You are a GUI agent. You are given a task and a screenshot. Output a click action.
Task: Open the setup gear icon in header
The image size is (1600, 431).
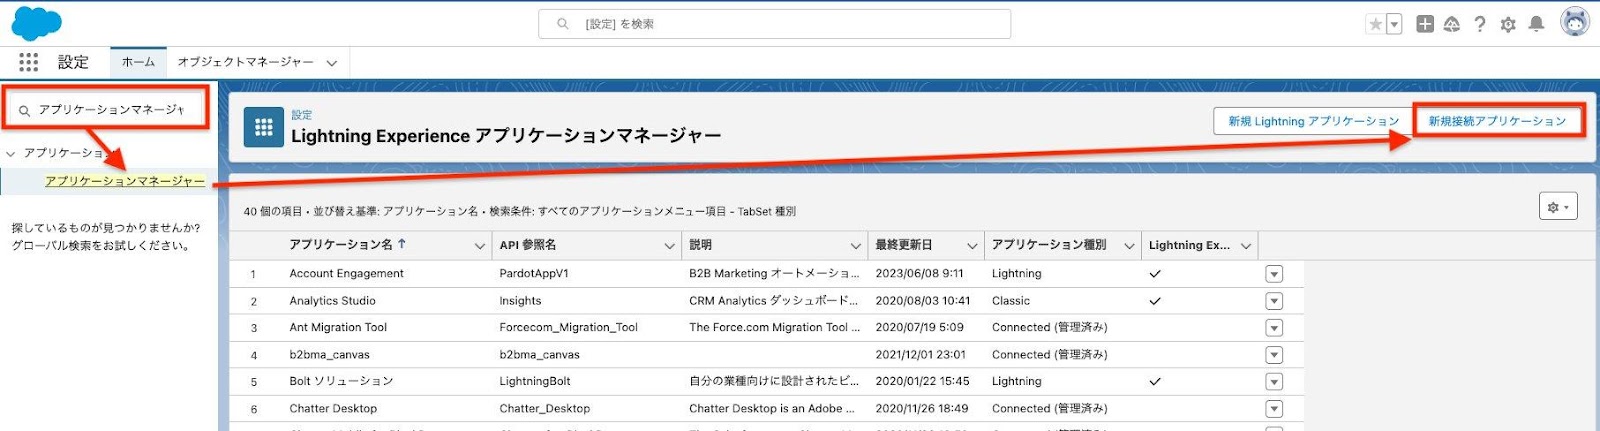click(x=1508, y=24)
